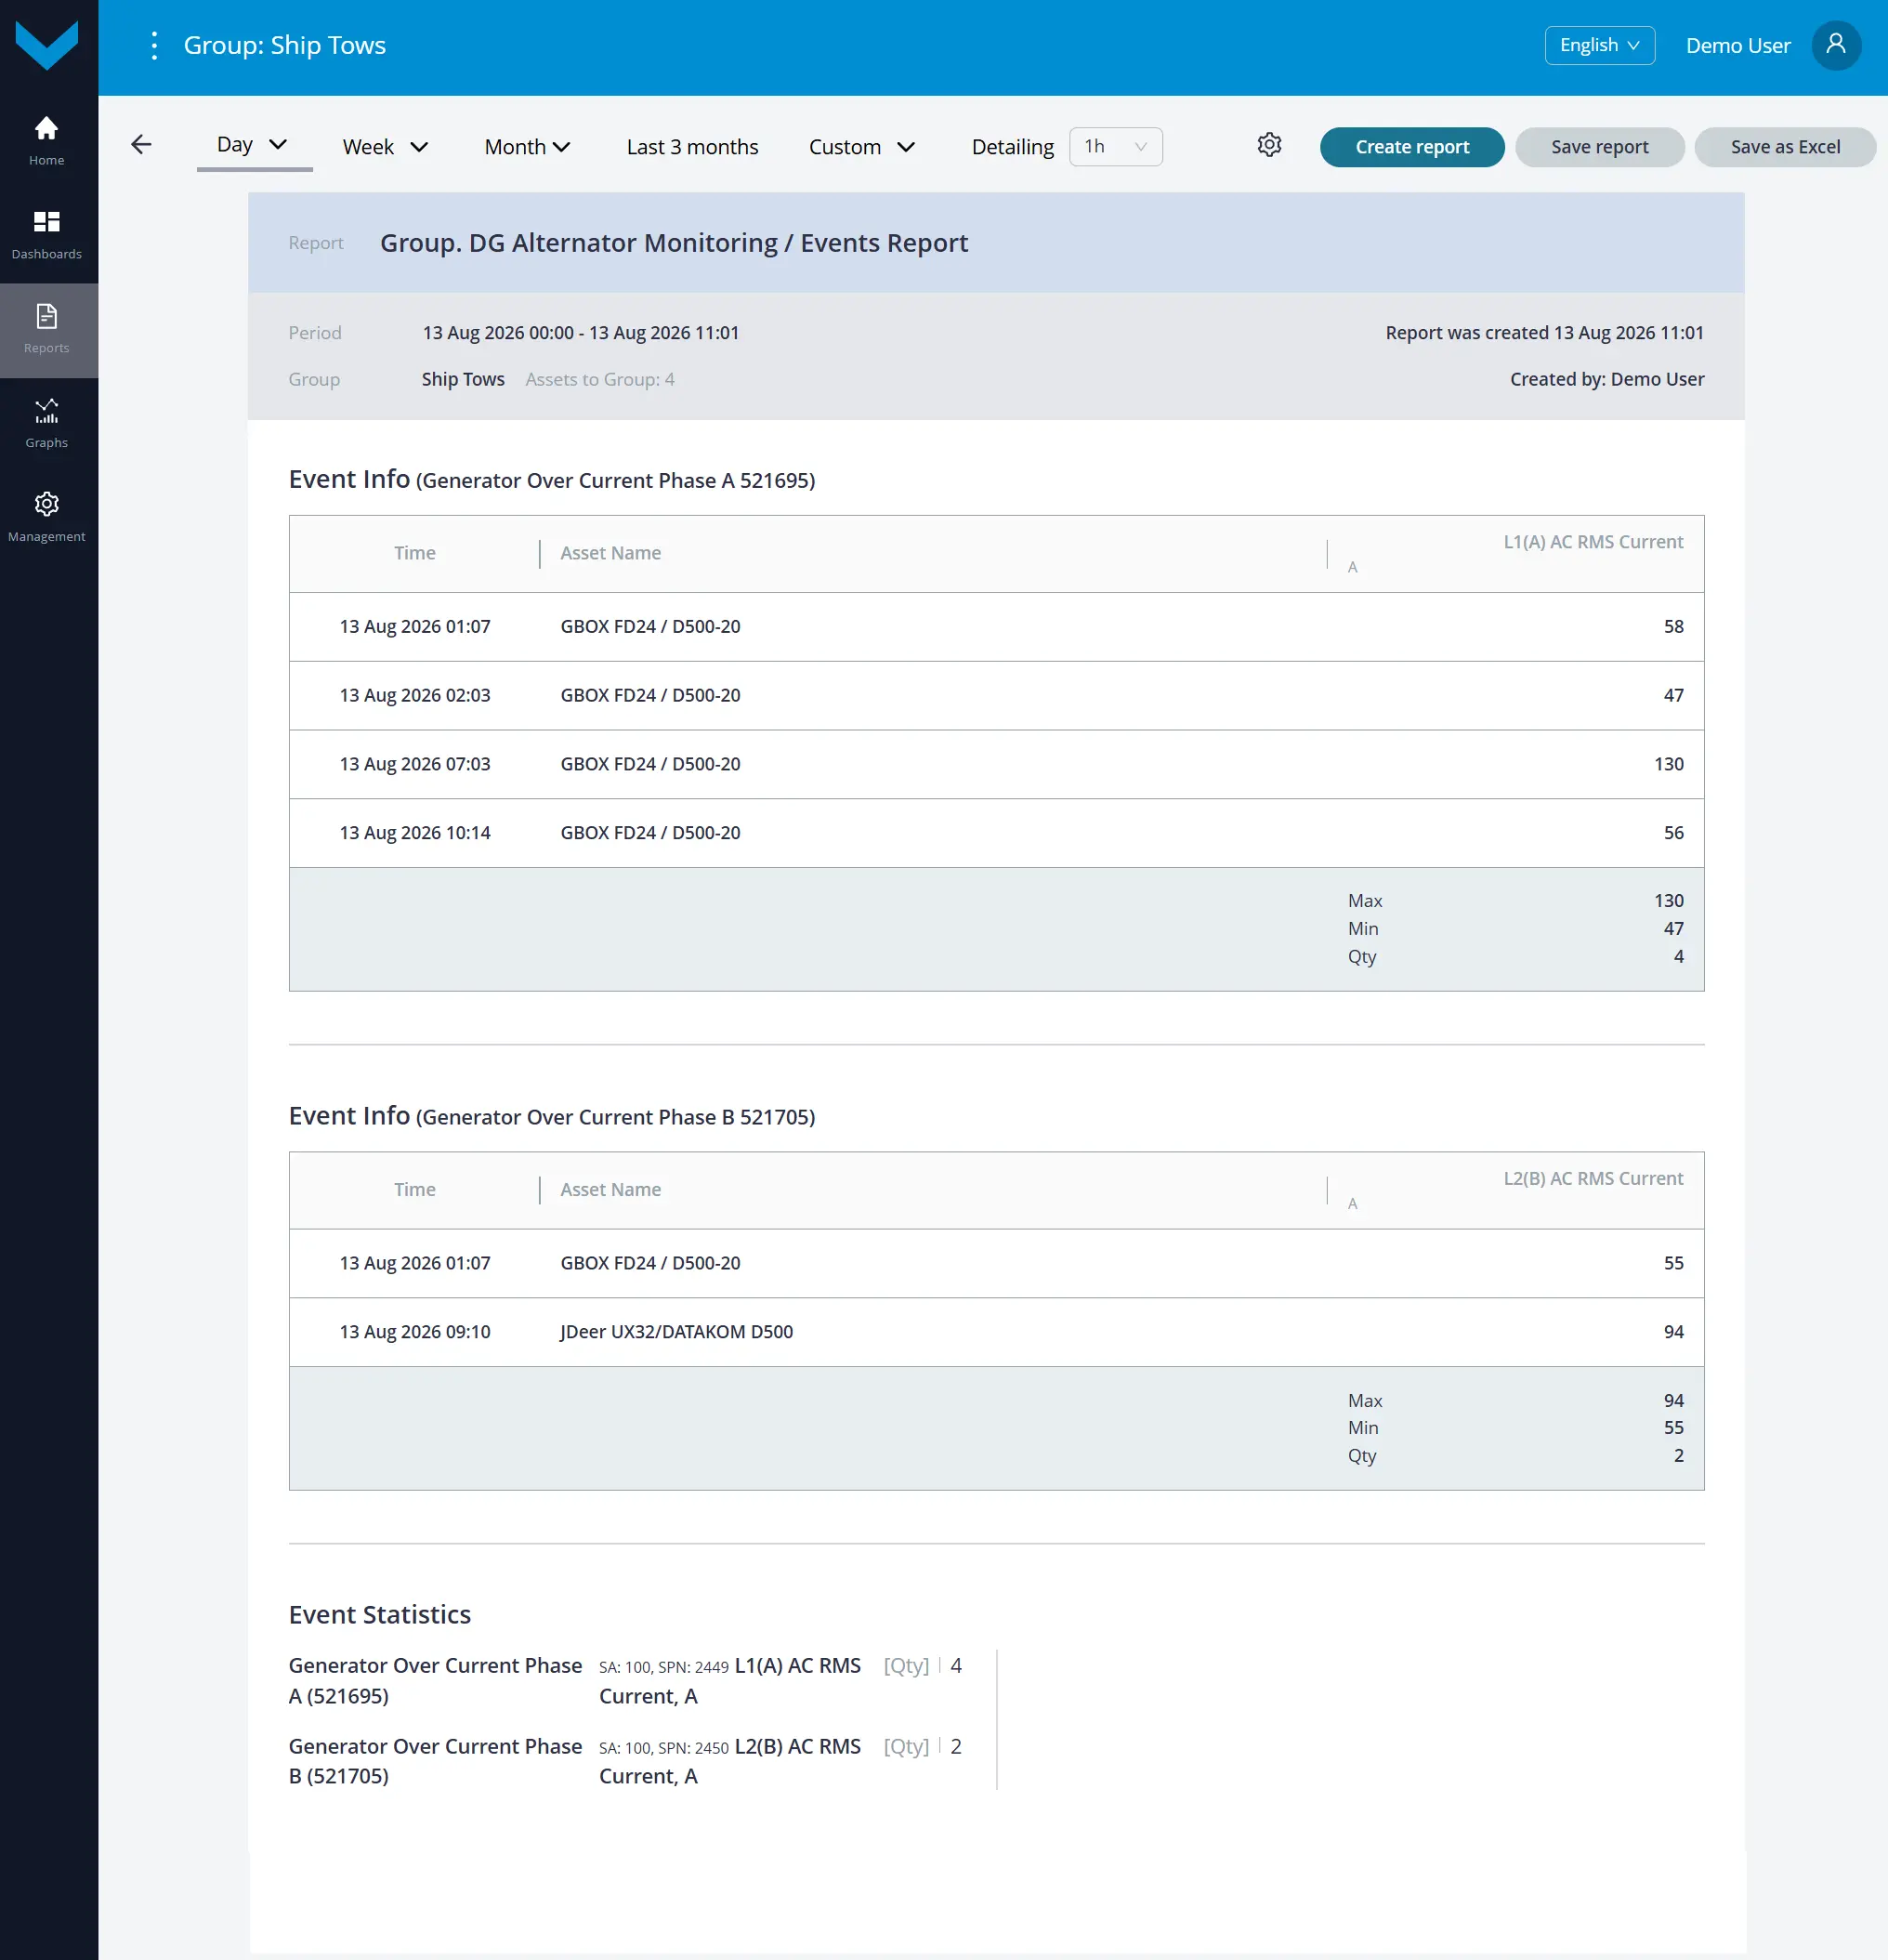Viewport: 1888px width, 1960px height.
Task: Click the Create report button
Action: 1412,147
